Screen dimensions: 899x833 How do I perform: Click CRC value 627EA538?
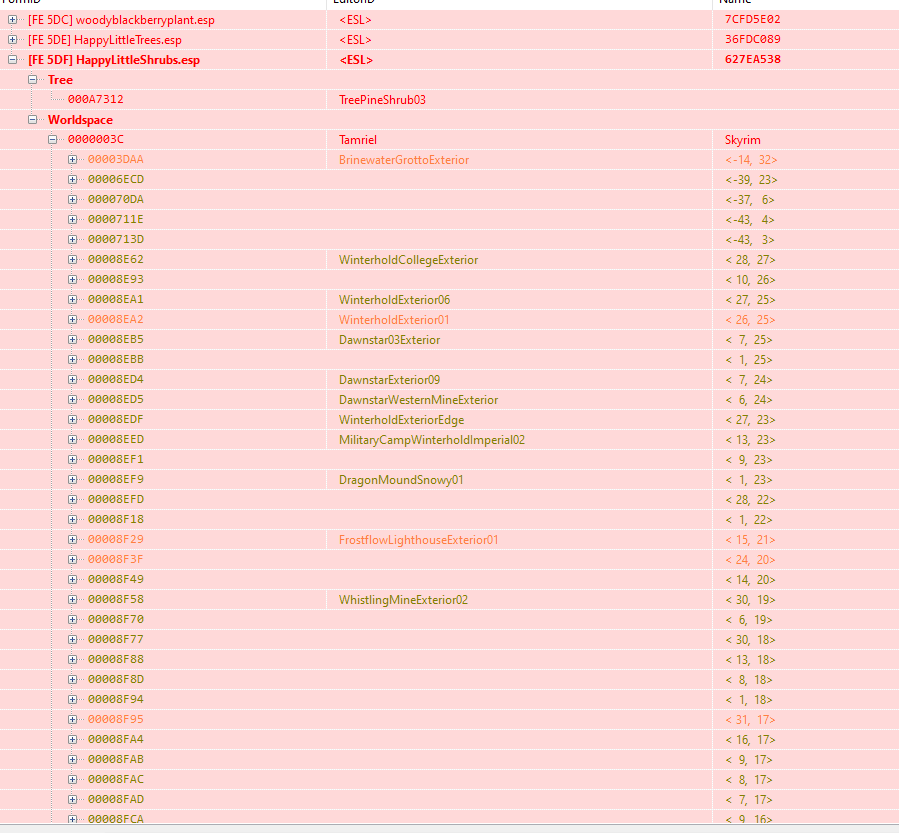[753, 59]
